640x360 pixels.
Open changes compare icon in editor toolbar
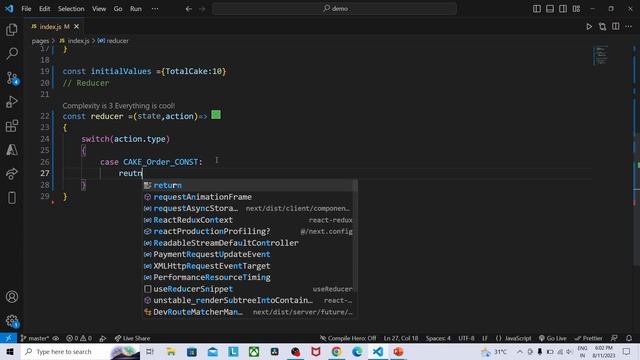coord(602,27)
